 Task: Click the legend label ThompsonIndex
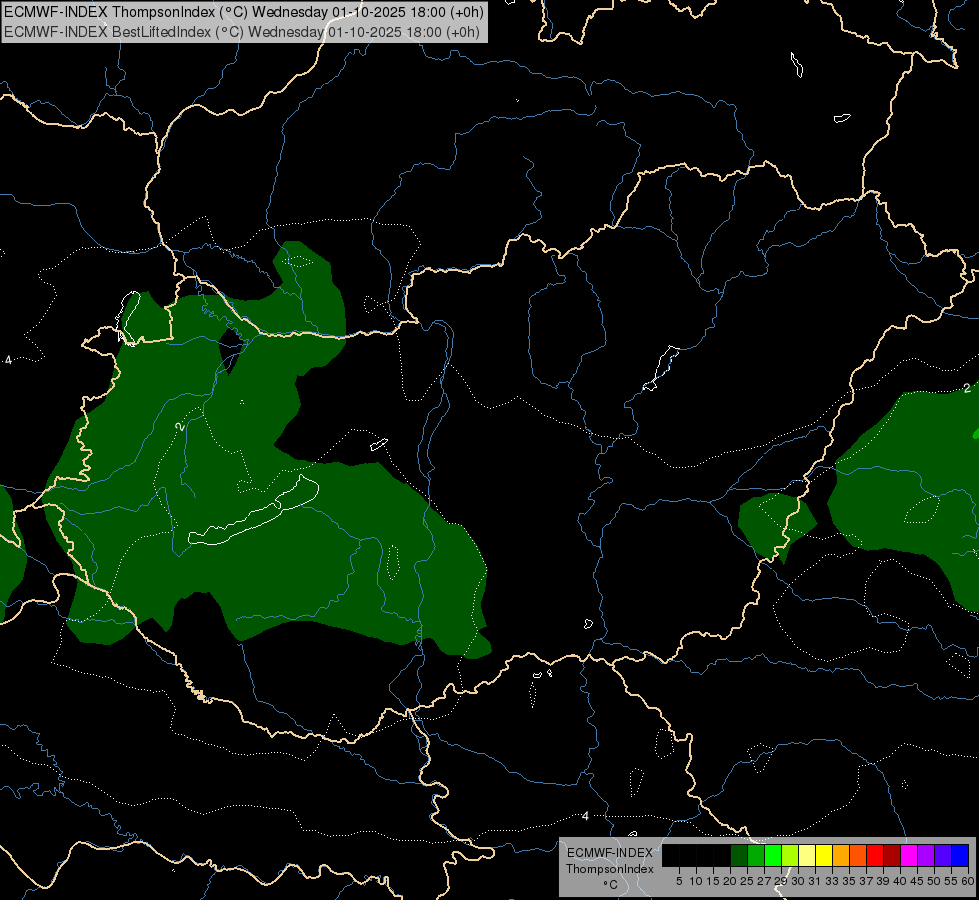click(x=610, y=869)
